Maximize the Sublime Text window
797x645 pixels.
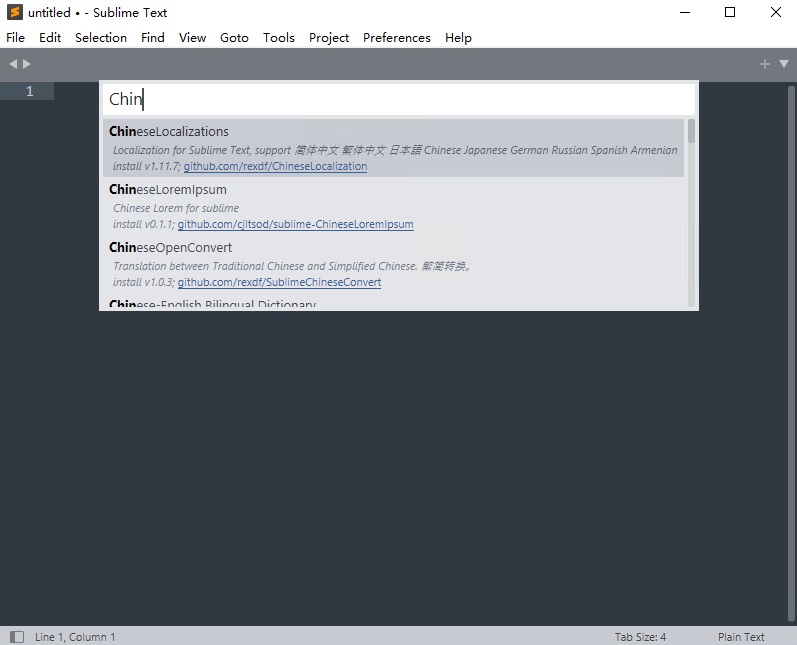tap(730, 12)
